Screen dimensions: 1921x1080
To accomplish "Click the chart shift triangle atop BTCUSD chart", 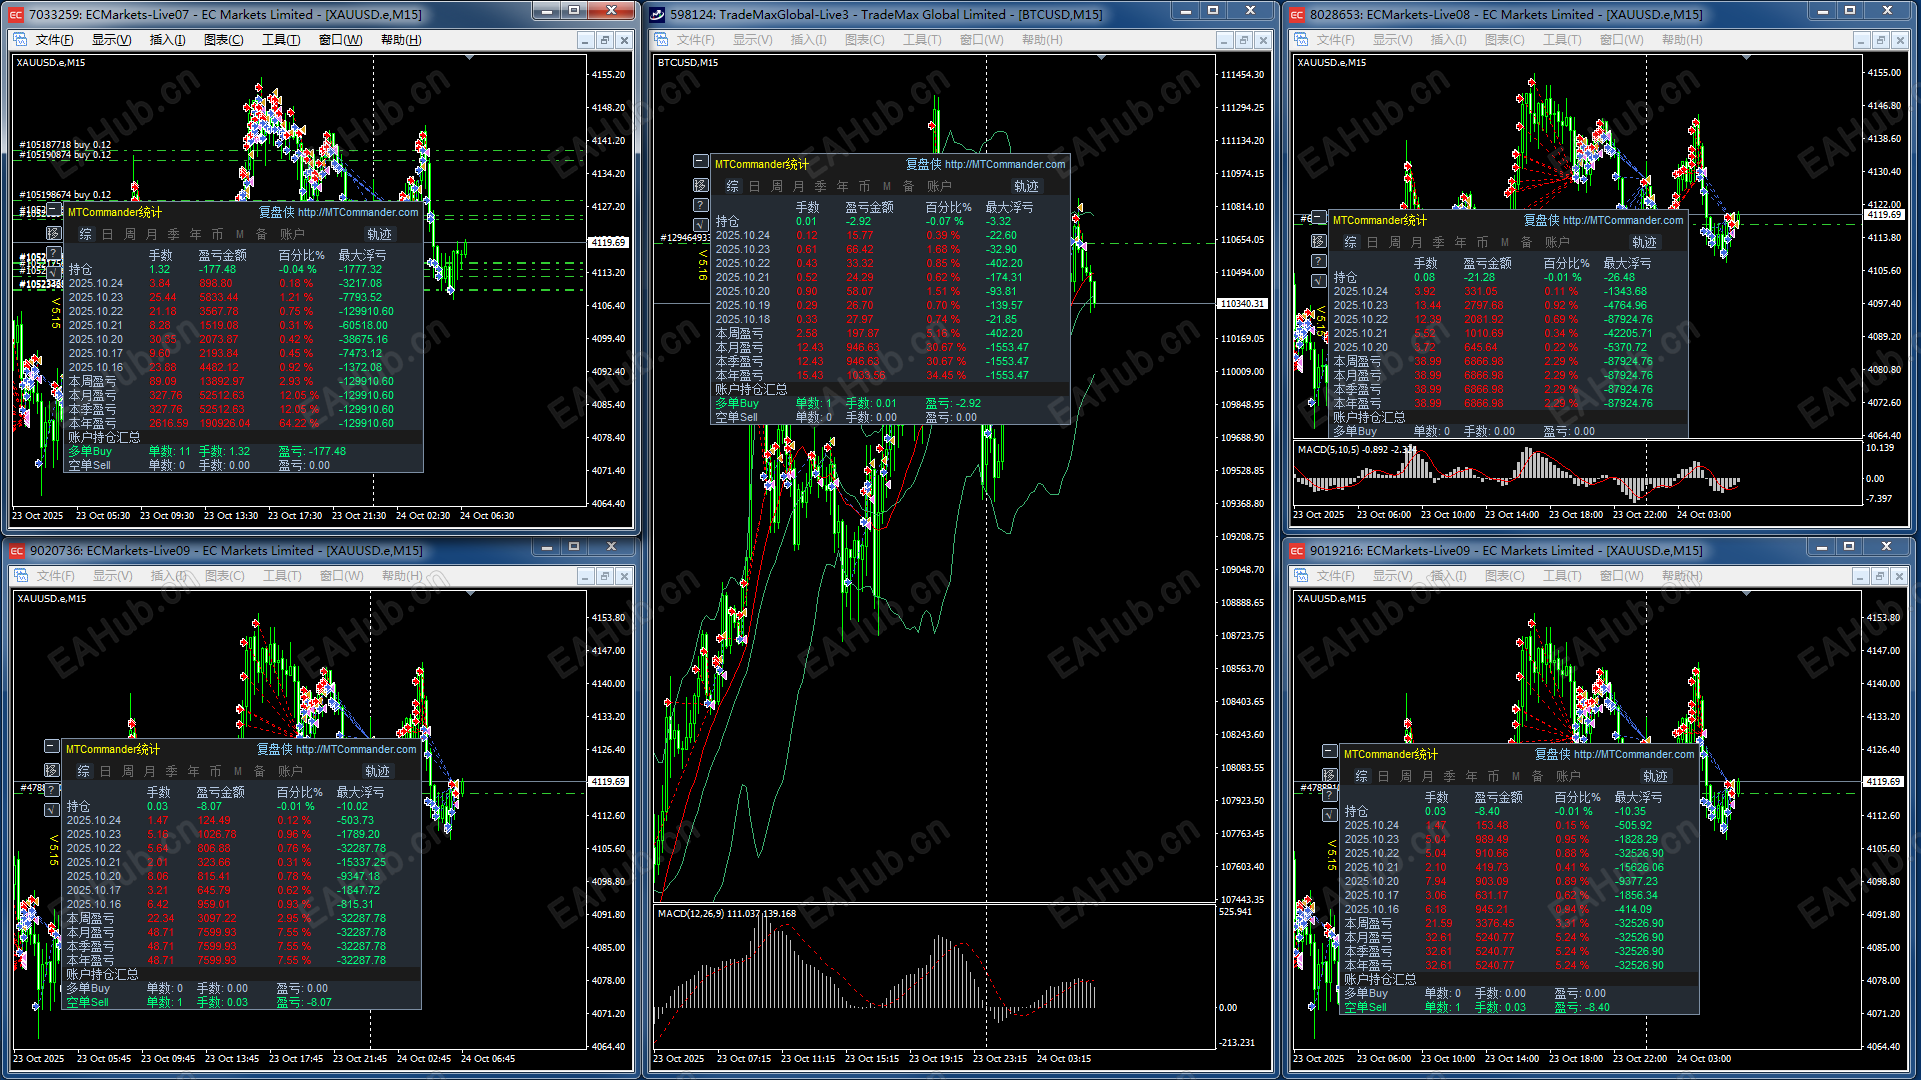I will point(1101,59).
